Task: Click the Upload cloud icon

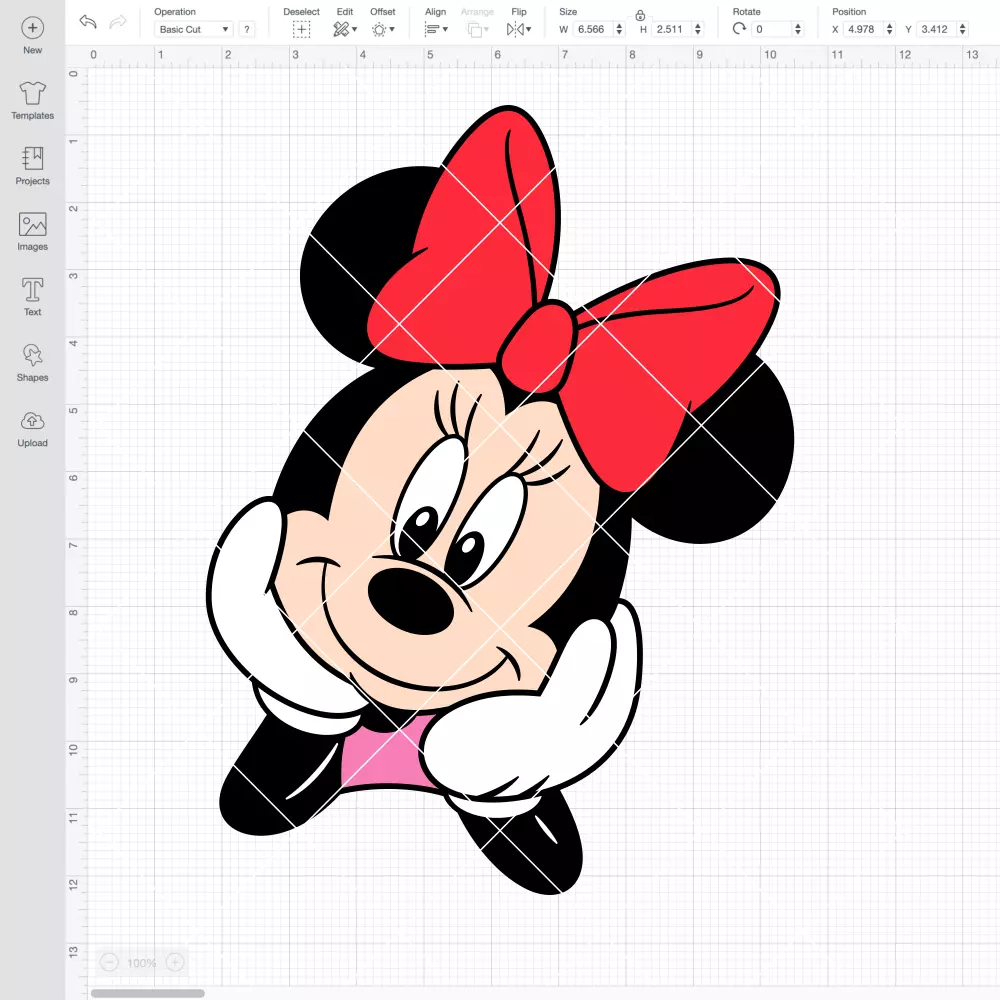Action: click(33, 421)
